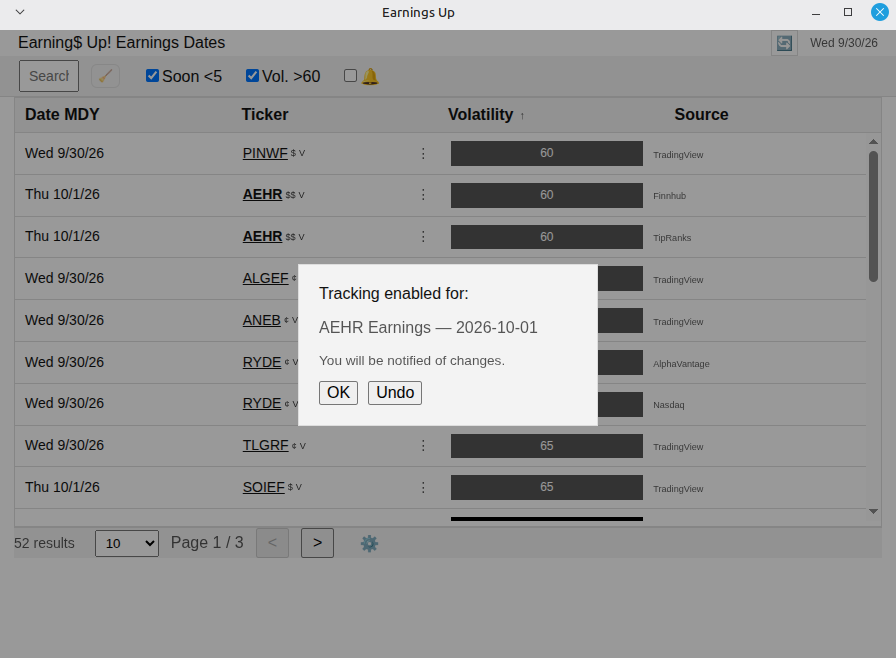Click the table vertical scrollbar thumb

tap(873, 216)
